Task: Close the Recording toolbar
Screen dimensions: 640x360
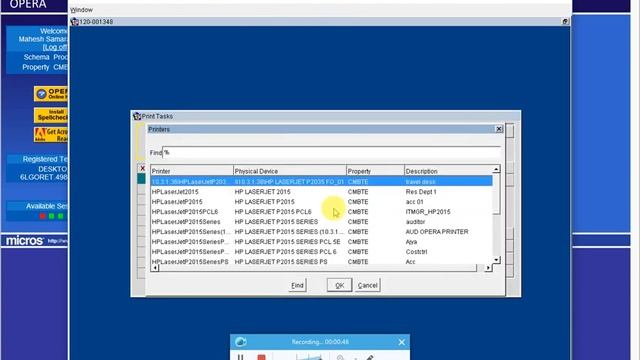Action: [x=402, y=342]
